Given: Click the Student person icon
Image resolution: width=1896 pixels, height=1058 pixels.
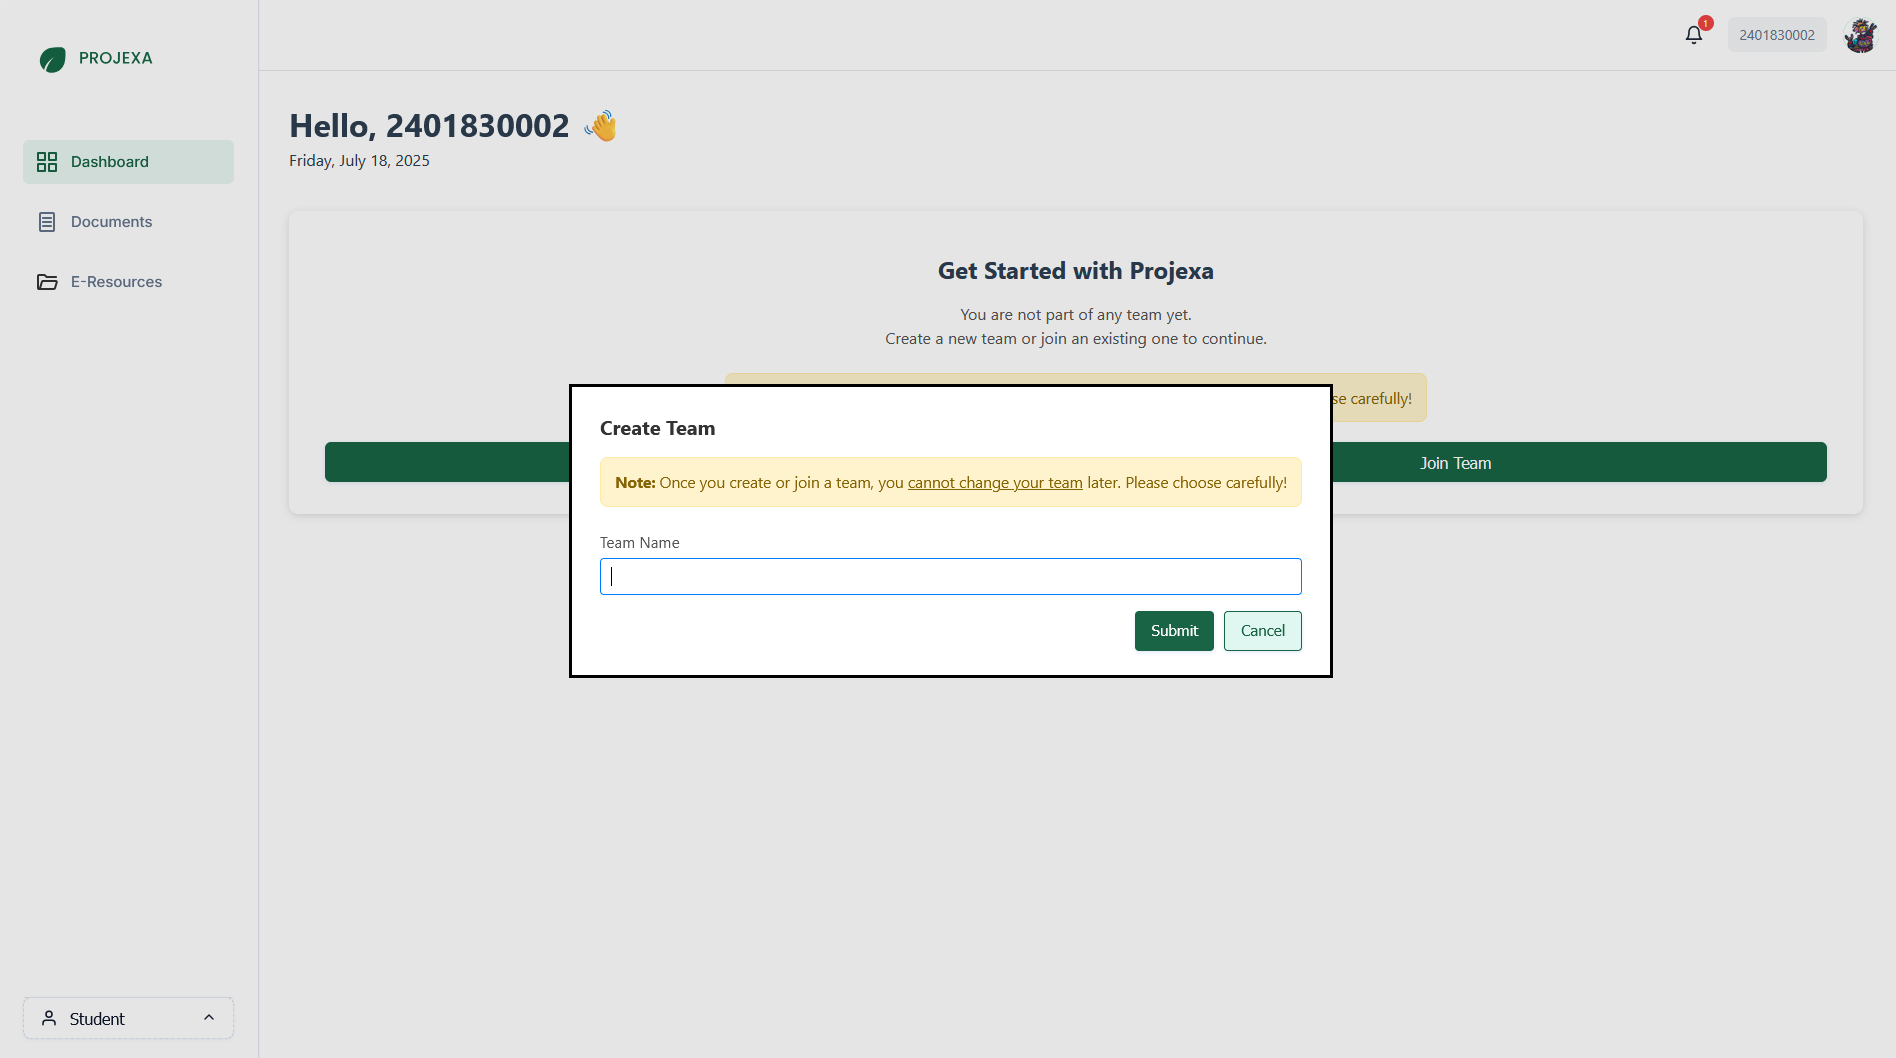Looking at the screenshot, I should click(49, 1018).
